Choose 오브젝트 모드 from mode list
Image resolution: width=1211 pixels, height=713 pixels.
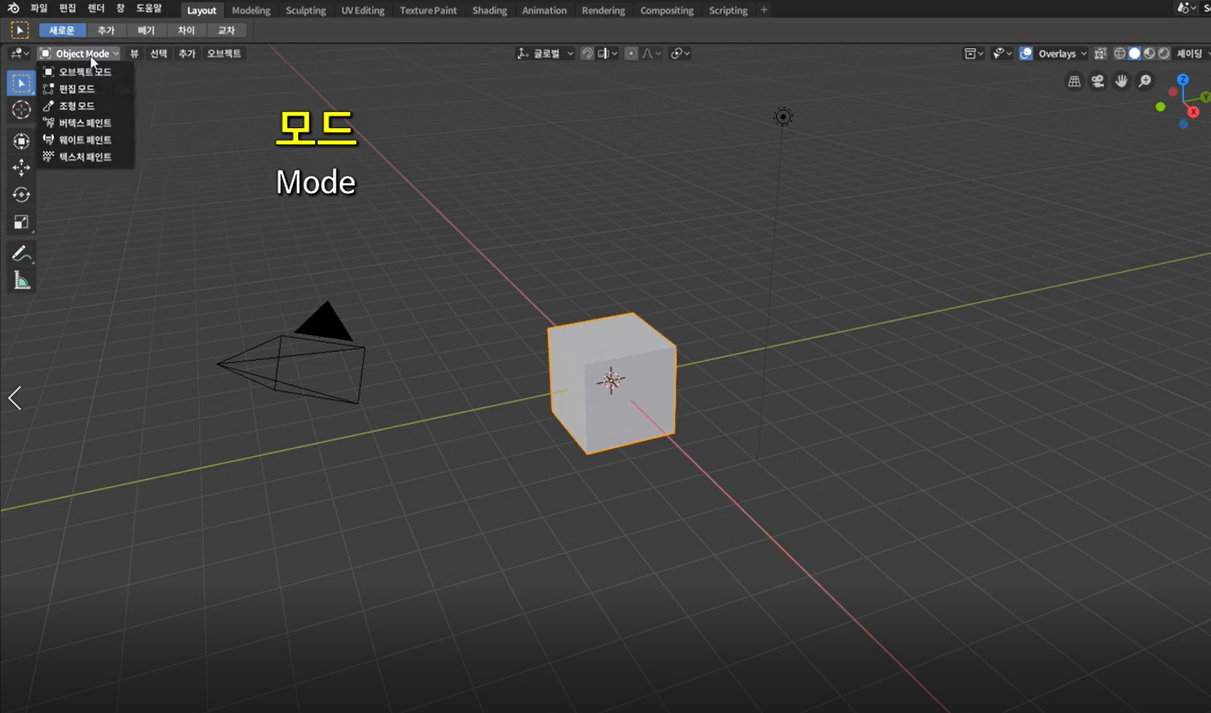click(85, 72)
